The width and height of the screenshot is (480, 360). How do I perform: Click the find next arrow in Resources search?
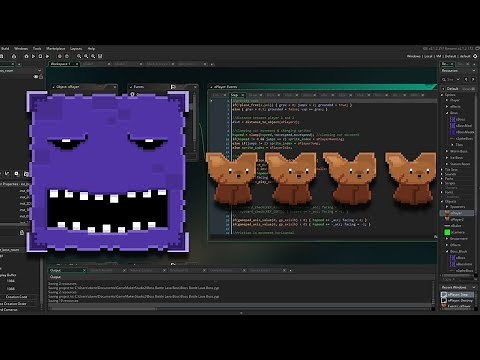coord(472,79)
